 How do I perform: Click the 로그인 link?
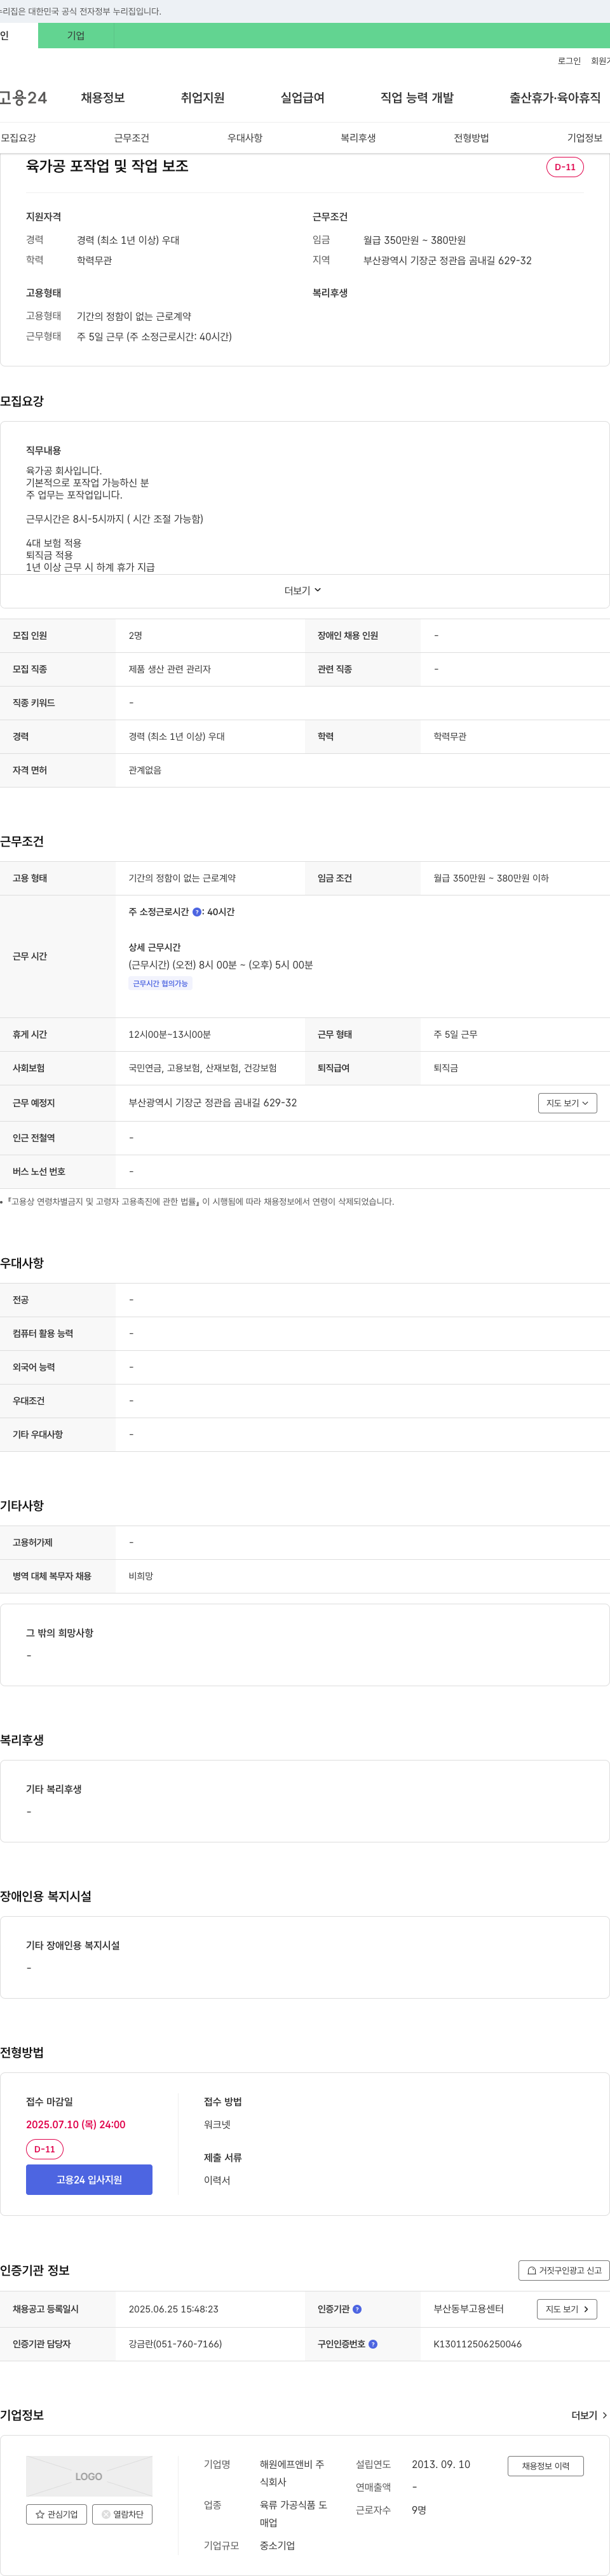tap(569, 61)
